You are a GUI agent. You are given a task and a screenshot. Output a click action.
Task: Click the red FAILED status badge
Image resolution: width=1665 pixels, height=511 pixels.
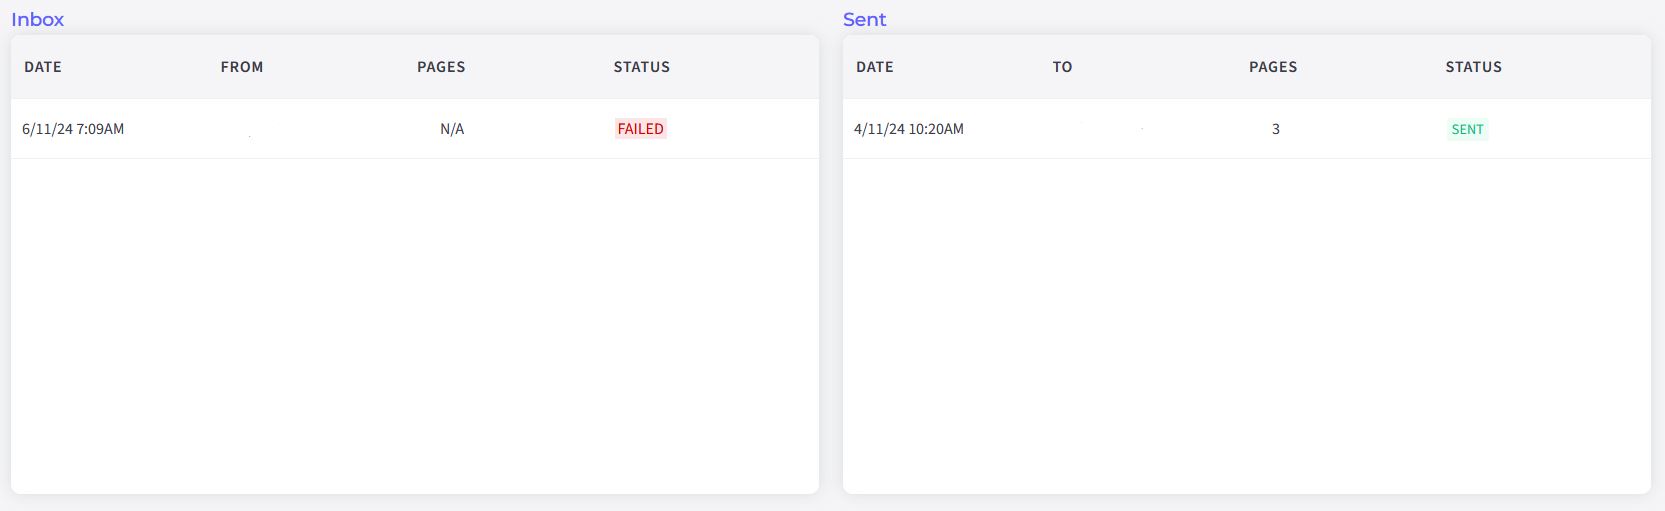point(640,129)
